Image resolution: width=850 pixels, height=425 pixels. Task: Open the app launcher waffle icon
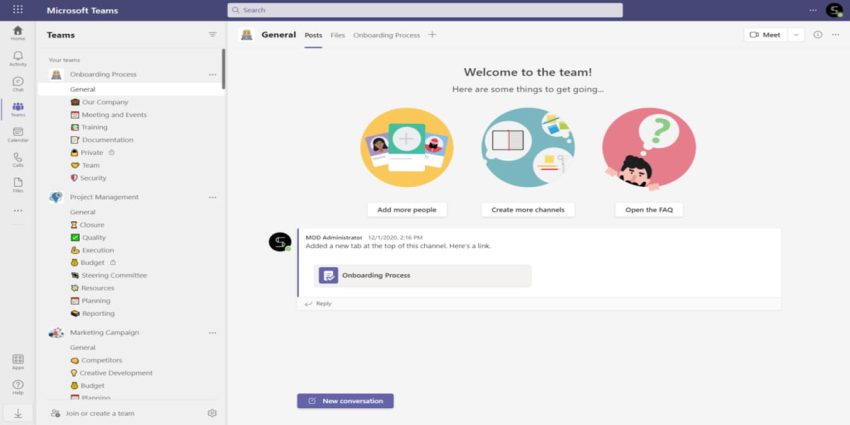pos(18,10)
